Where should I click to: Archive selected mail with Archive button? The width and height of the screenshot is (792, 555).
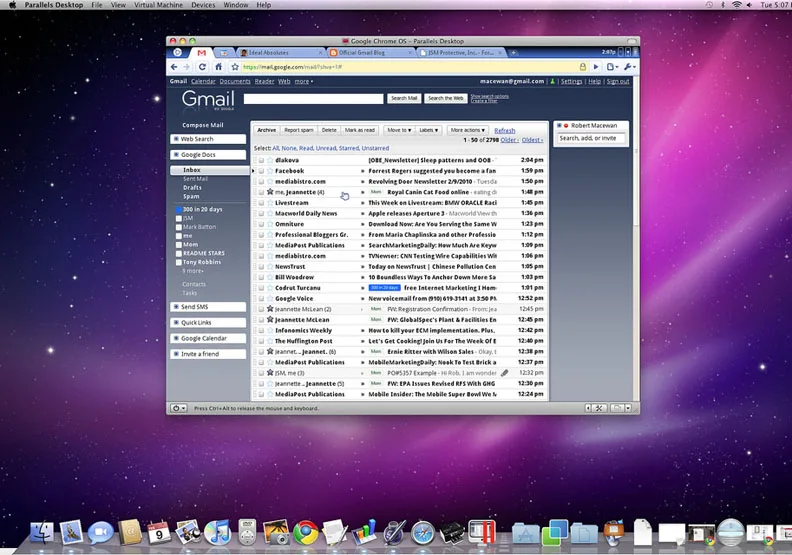[266, 130]
